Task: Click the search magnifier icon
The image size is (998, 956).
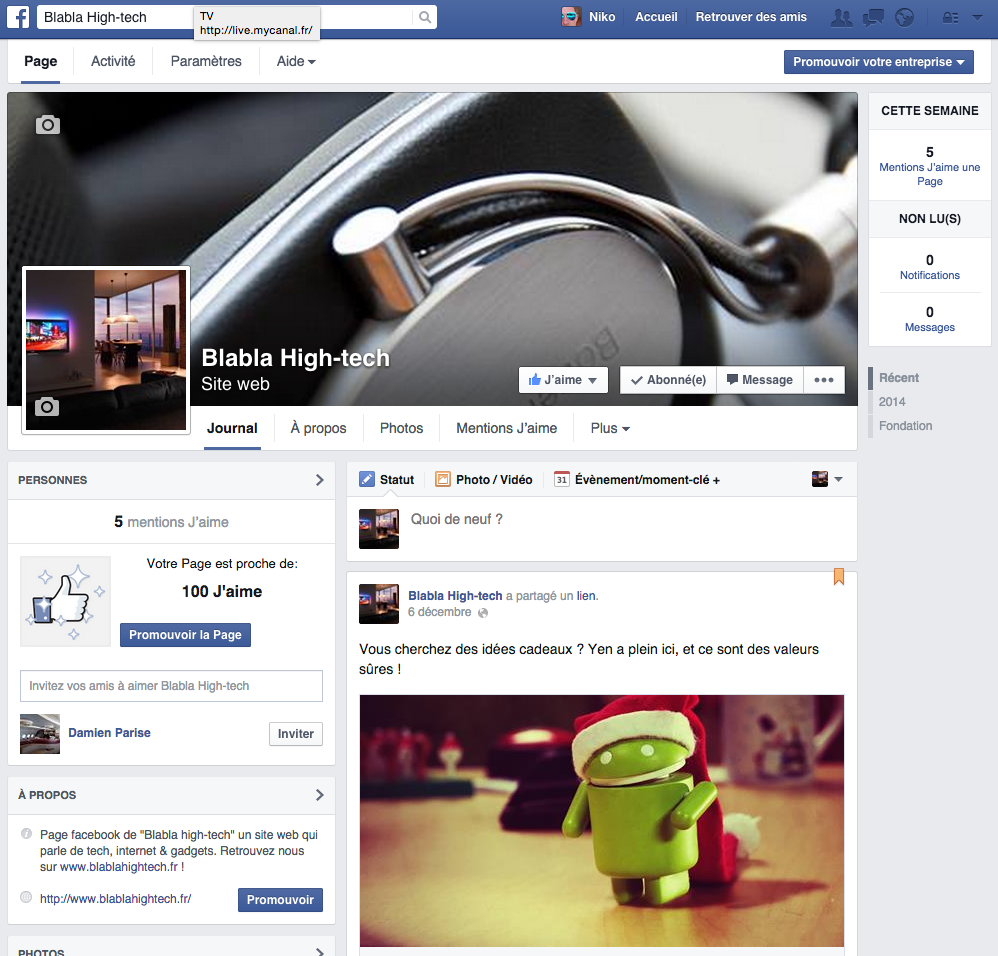Action: click(425, 17)
